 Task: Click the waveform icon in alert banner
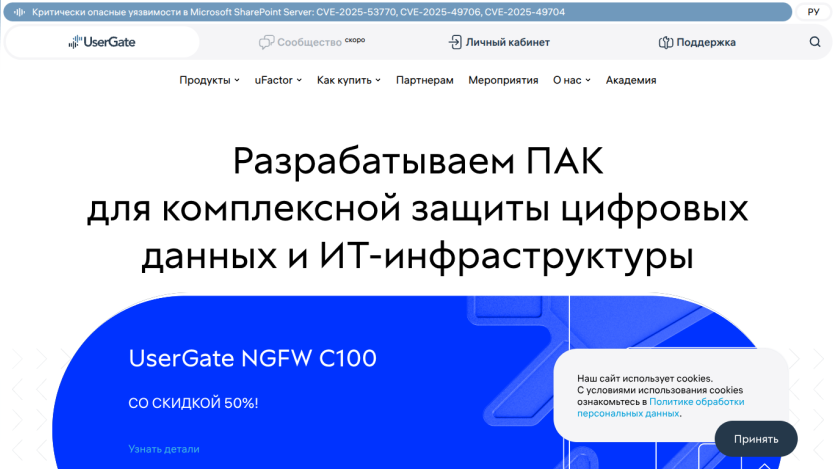pyautogui.click(x=20, y=12)
